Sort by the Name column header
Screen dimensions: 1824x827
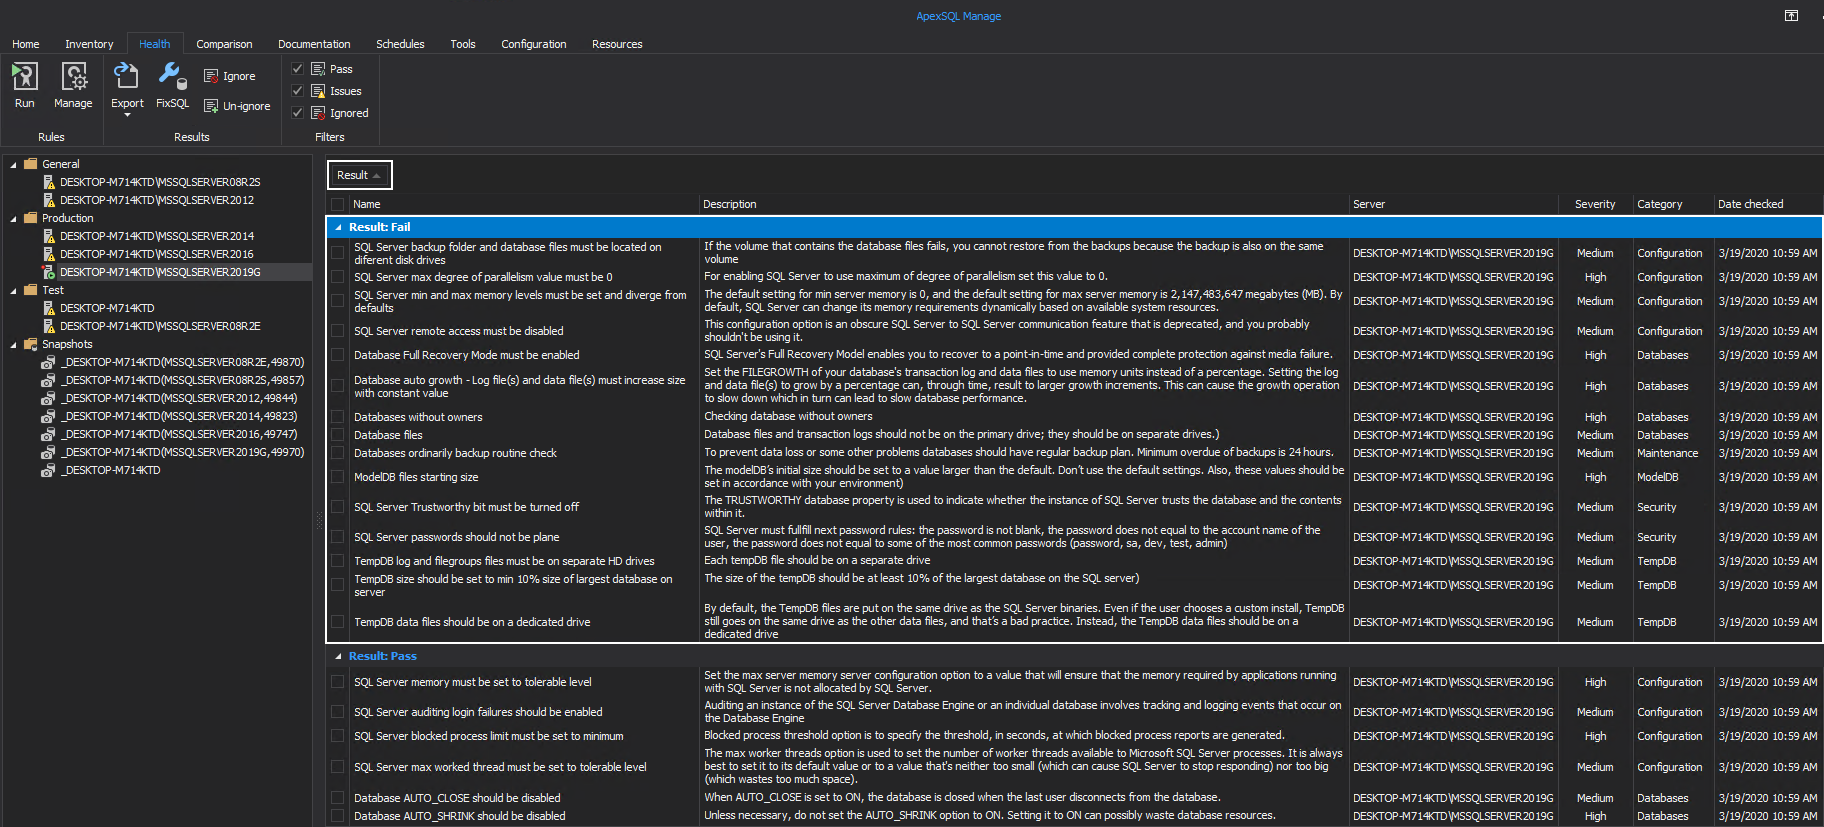click(x=523, y=204)
